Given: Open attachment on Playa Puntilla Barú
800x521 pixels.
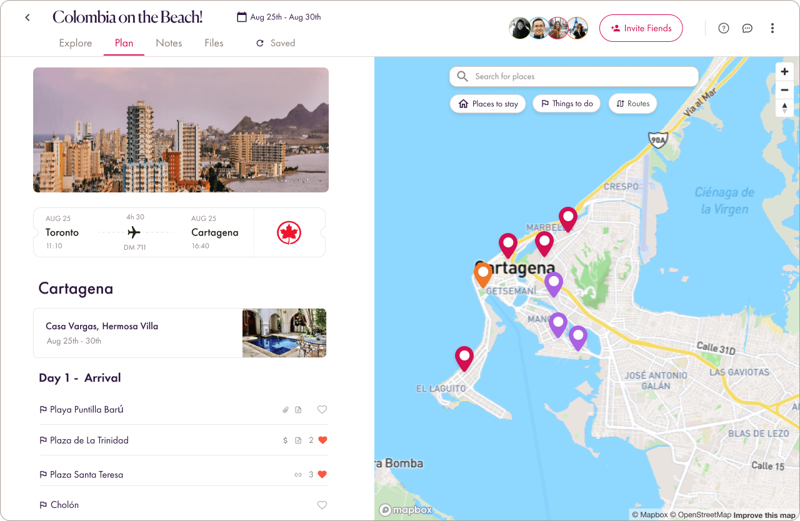Looking at the screenshot, I should [285, 410].
